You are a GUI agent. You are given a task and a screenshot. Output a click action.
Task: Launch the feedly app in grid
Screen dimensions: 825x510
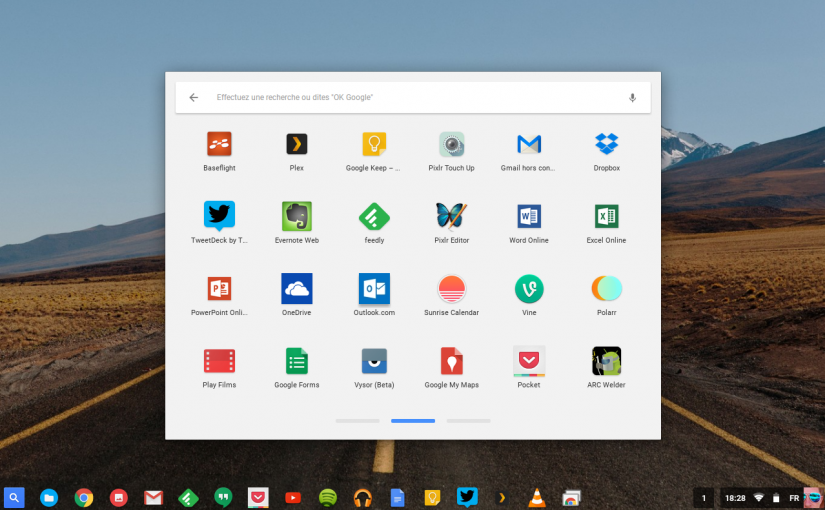[x=374, y=216]
